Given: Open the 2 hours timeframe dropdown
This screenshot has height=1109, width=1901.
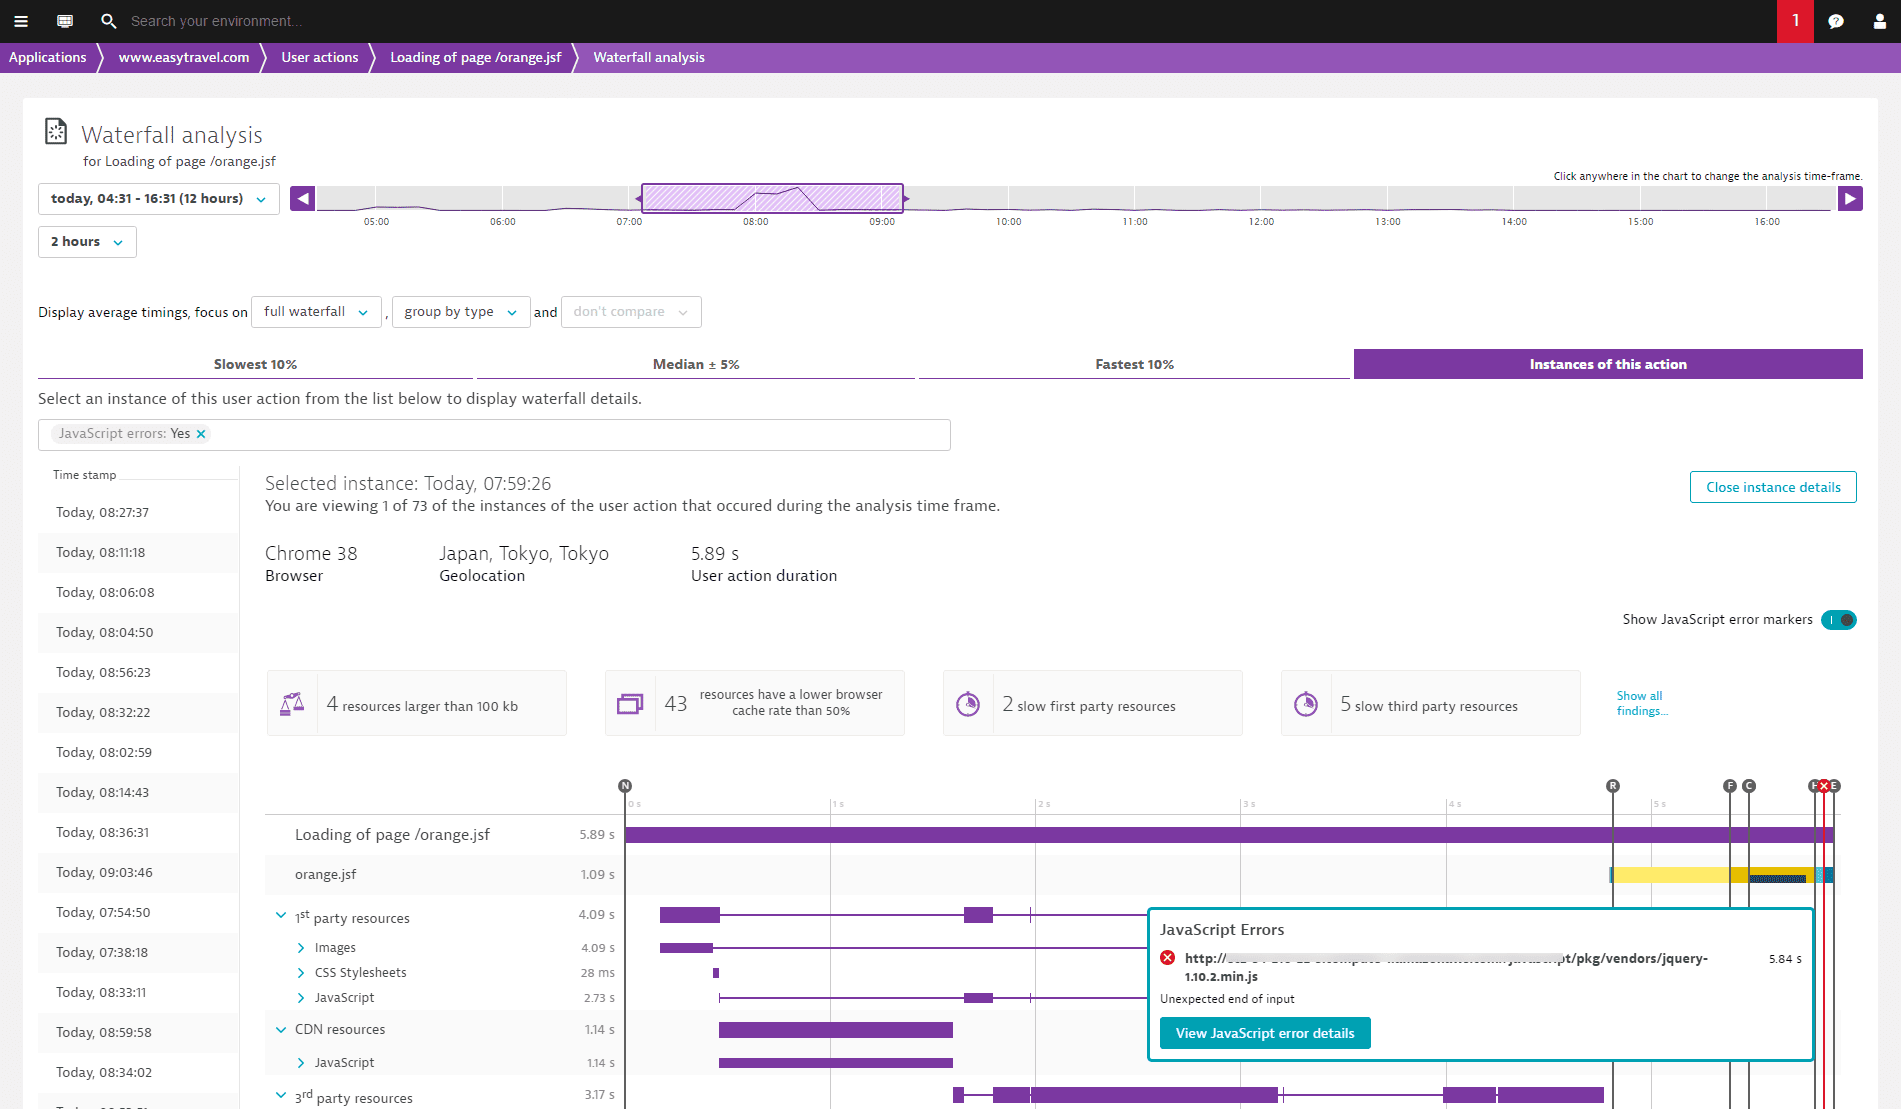Looking at the screenshot, I should [87, 242].
